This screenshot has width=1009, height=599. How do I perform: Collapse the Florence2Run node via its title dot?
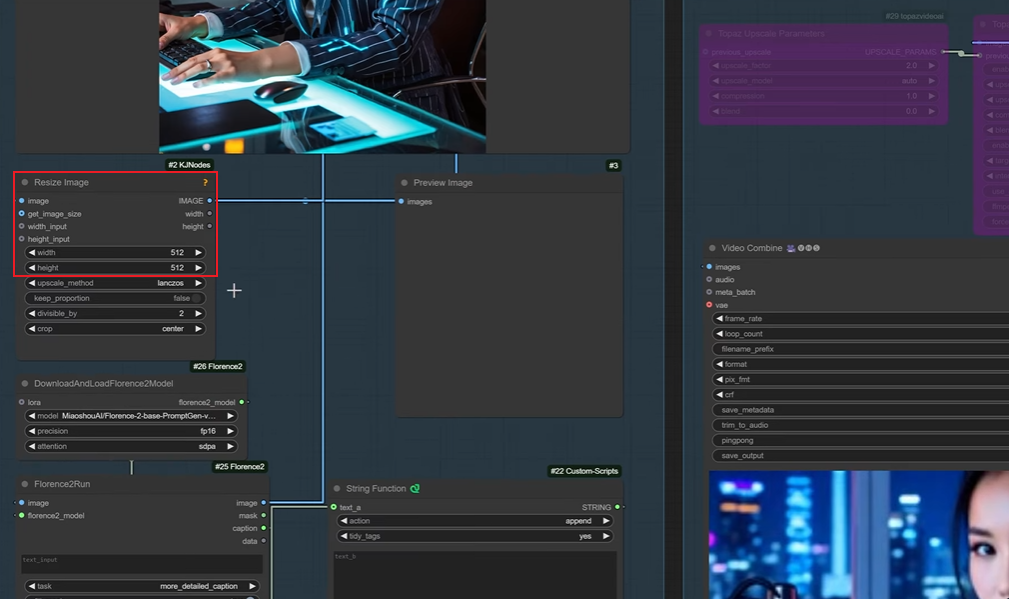click(25, 484)
